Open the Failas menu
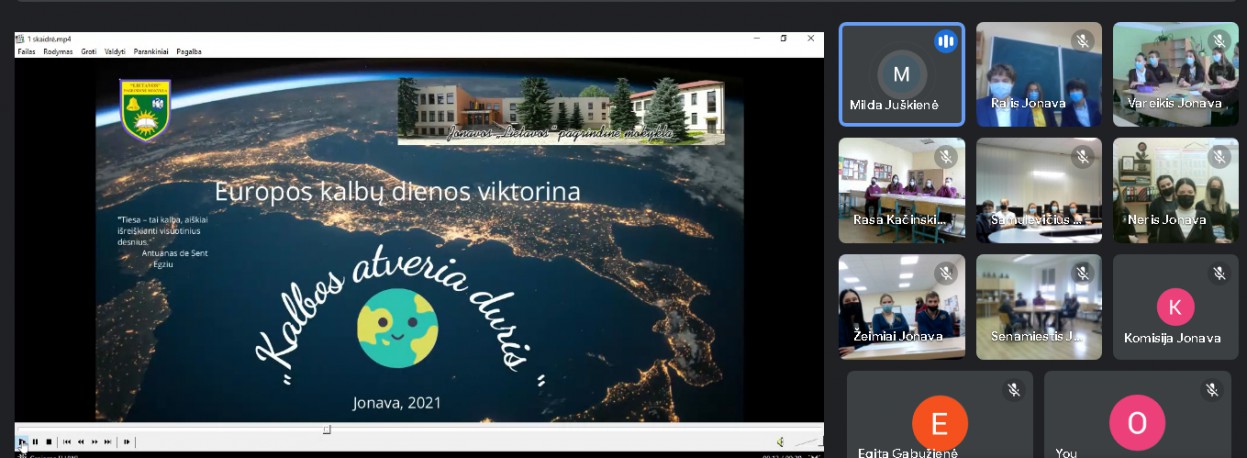 (x=25, y=51)
